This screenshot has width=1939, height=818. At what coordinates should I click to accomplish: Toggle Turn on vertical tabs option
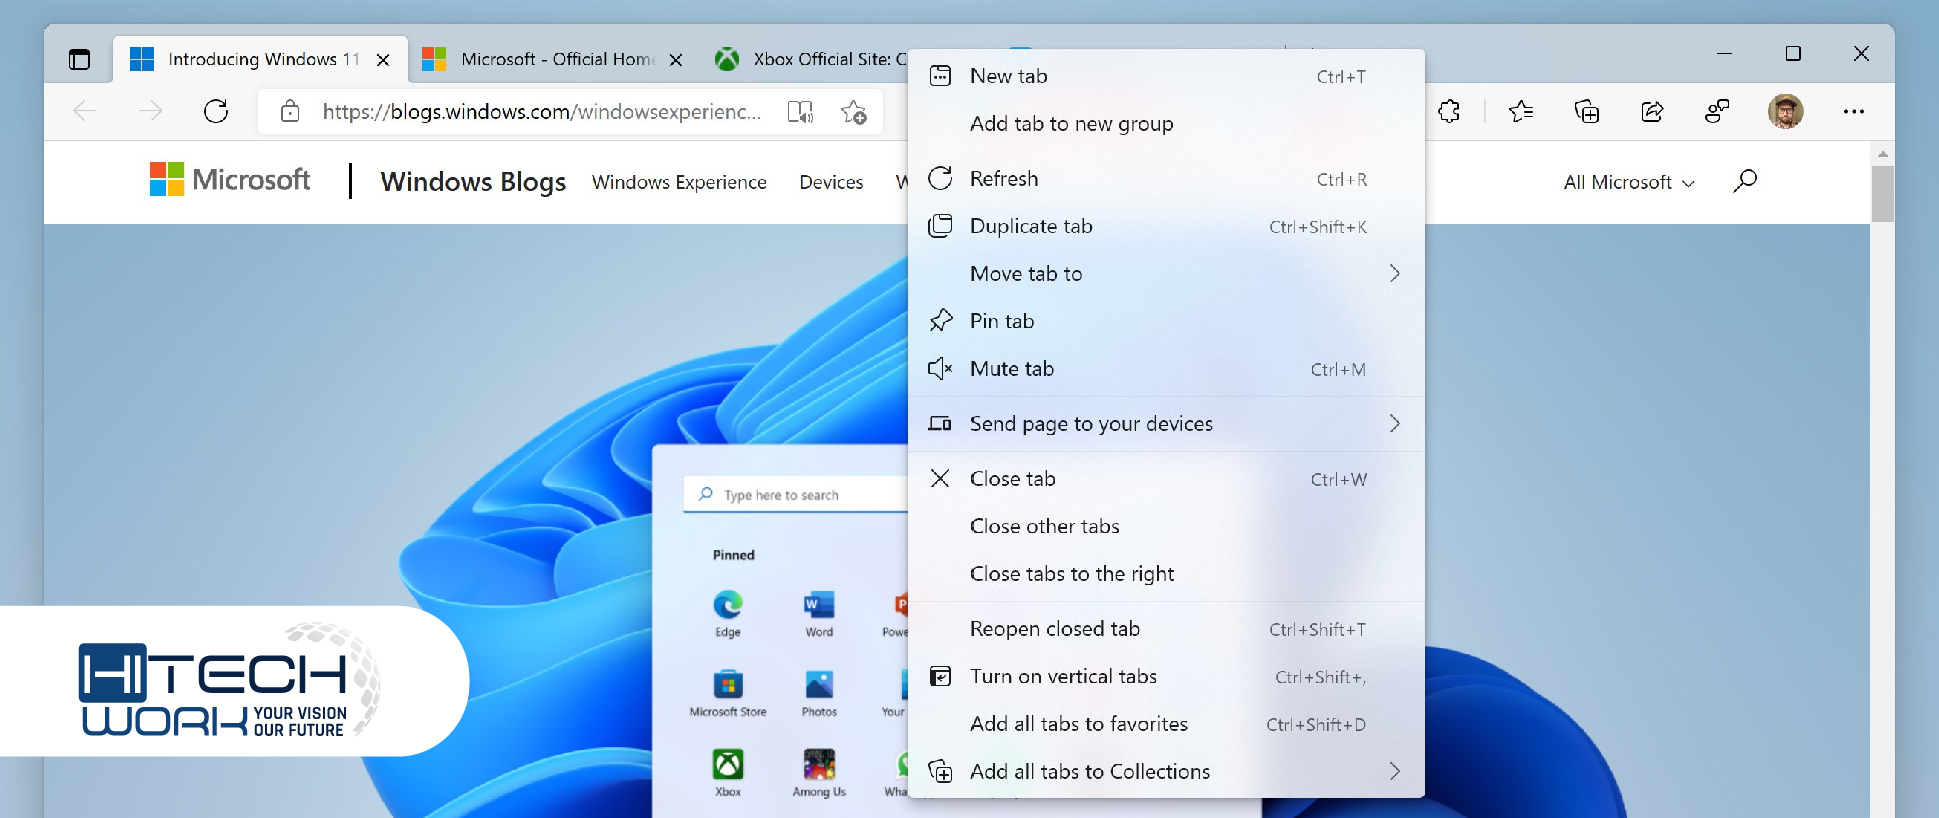pyautogui.click(x=1166, y=677)
